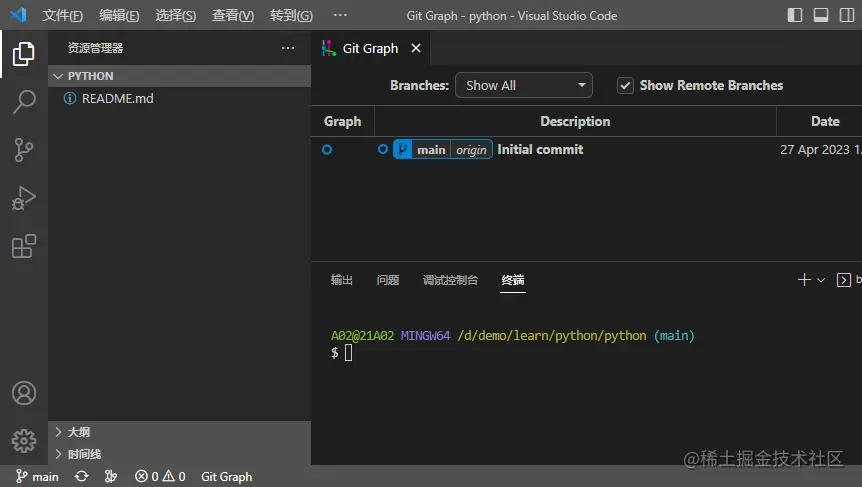Open the Branches Show All dropdown
This screenshot has height=487, width=862.
pyautogui.click(x=524, y=85)
